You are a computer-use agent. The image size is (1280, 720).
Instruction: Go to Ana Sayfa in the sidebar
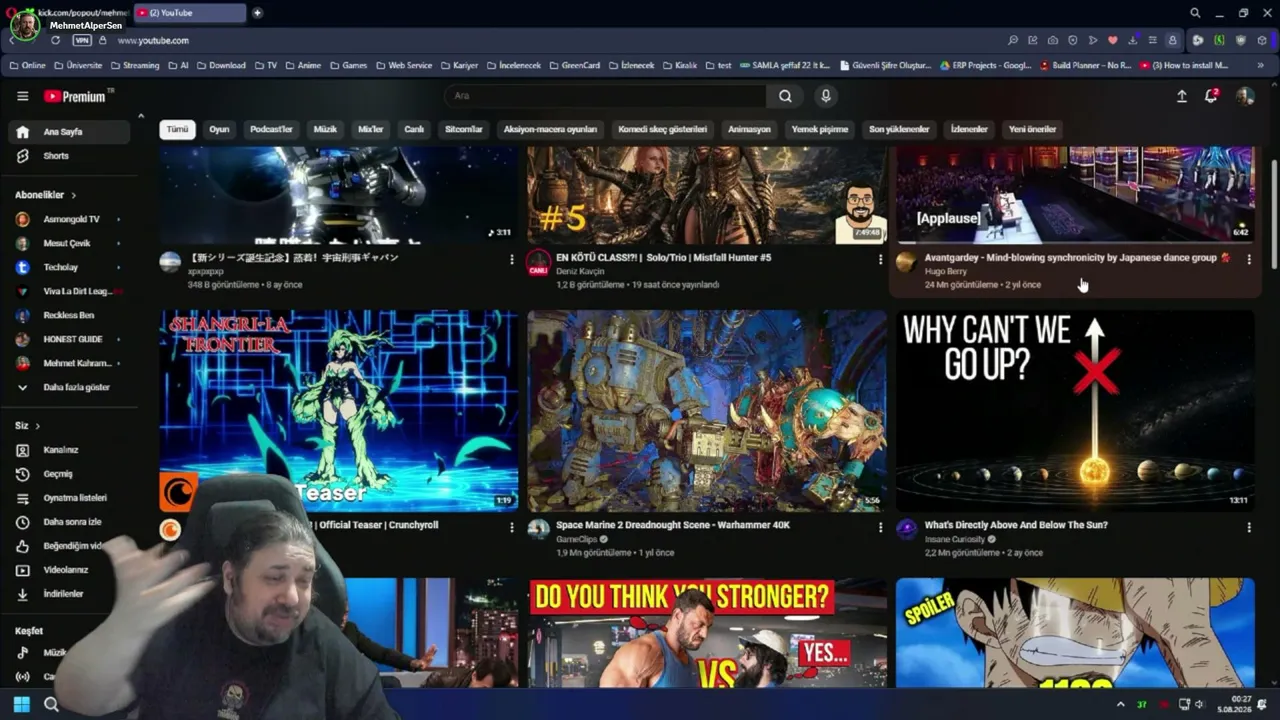point(69,132)
